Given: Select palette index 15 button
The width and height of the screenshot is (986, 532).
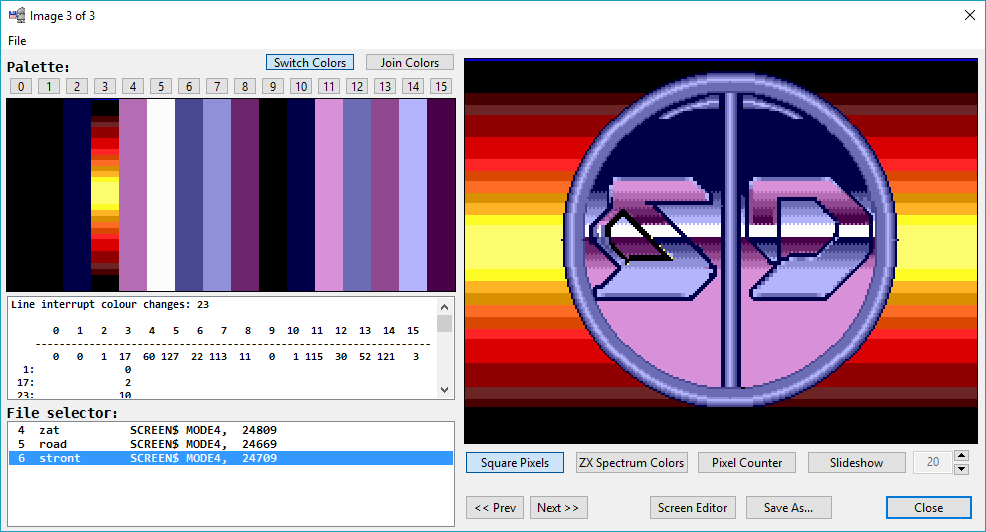Looking at the screenshot, I should coord(441,86).
